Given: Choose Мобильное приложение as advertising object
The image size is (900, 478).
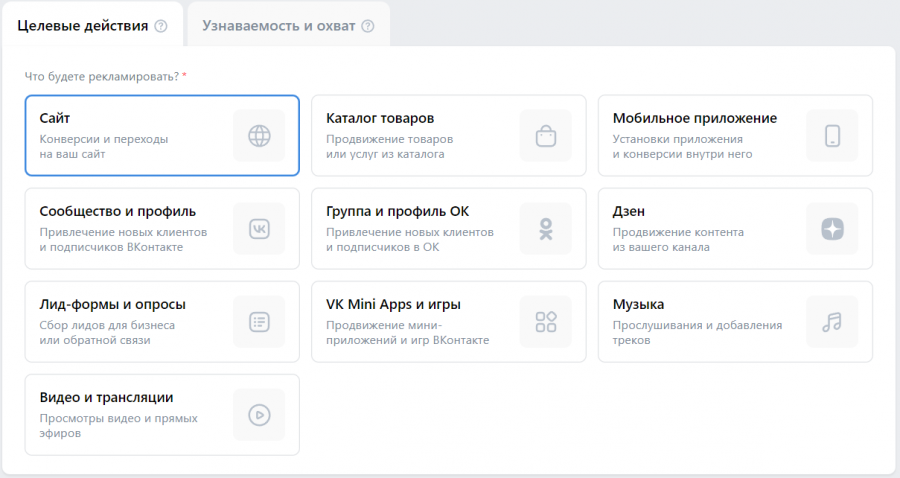Looking at the screenshot, I should click(x=694, y=119).
